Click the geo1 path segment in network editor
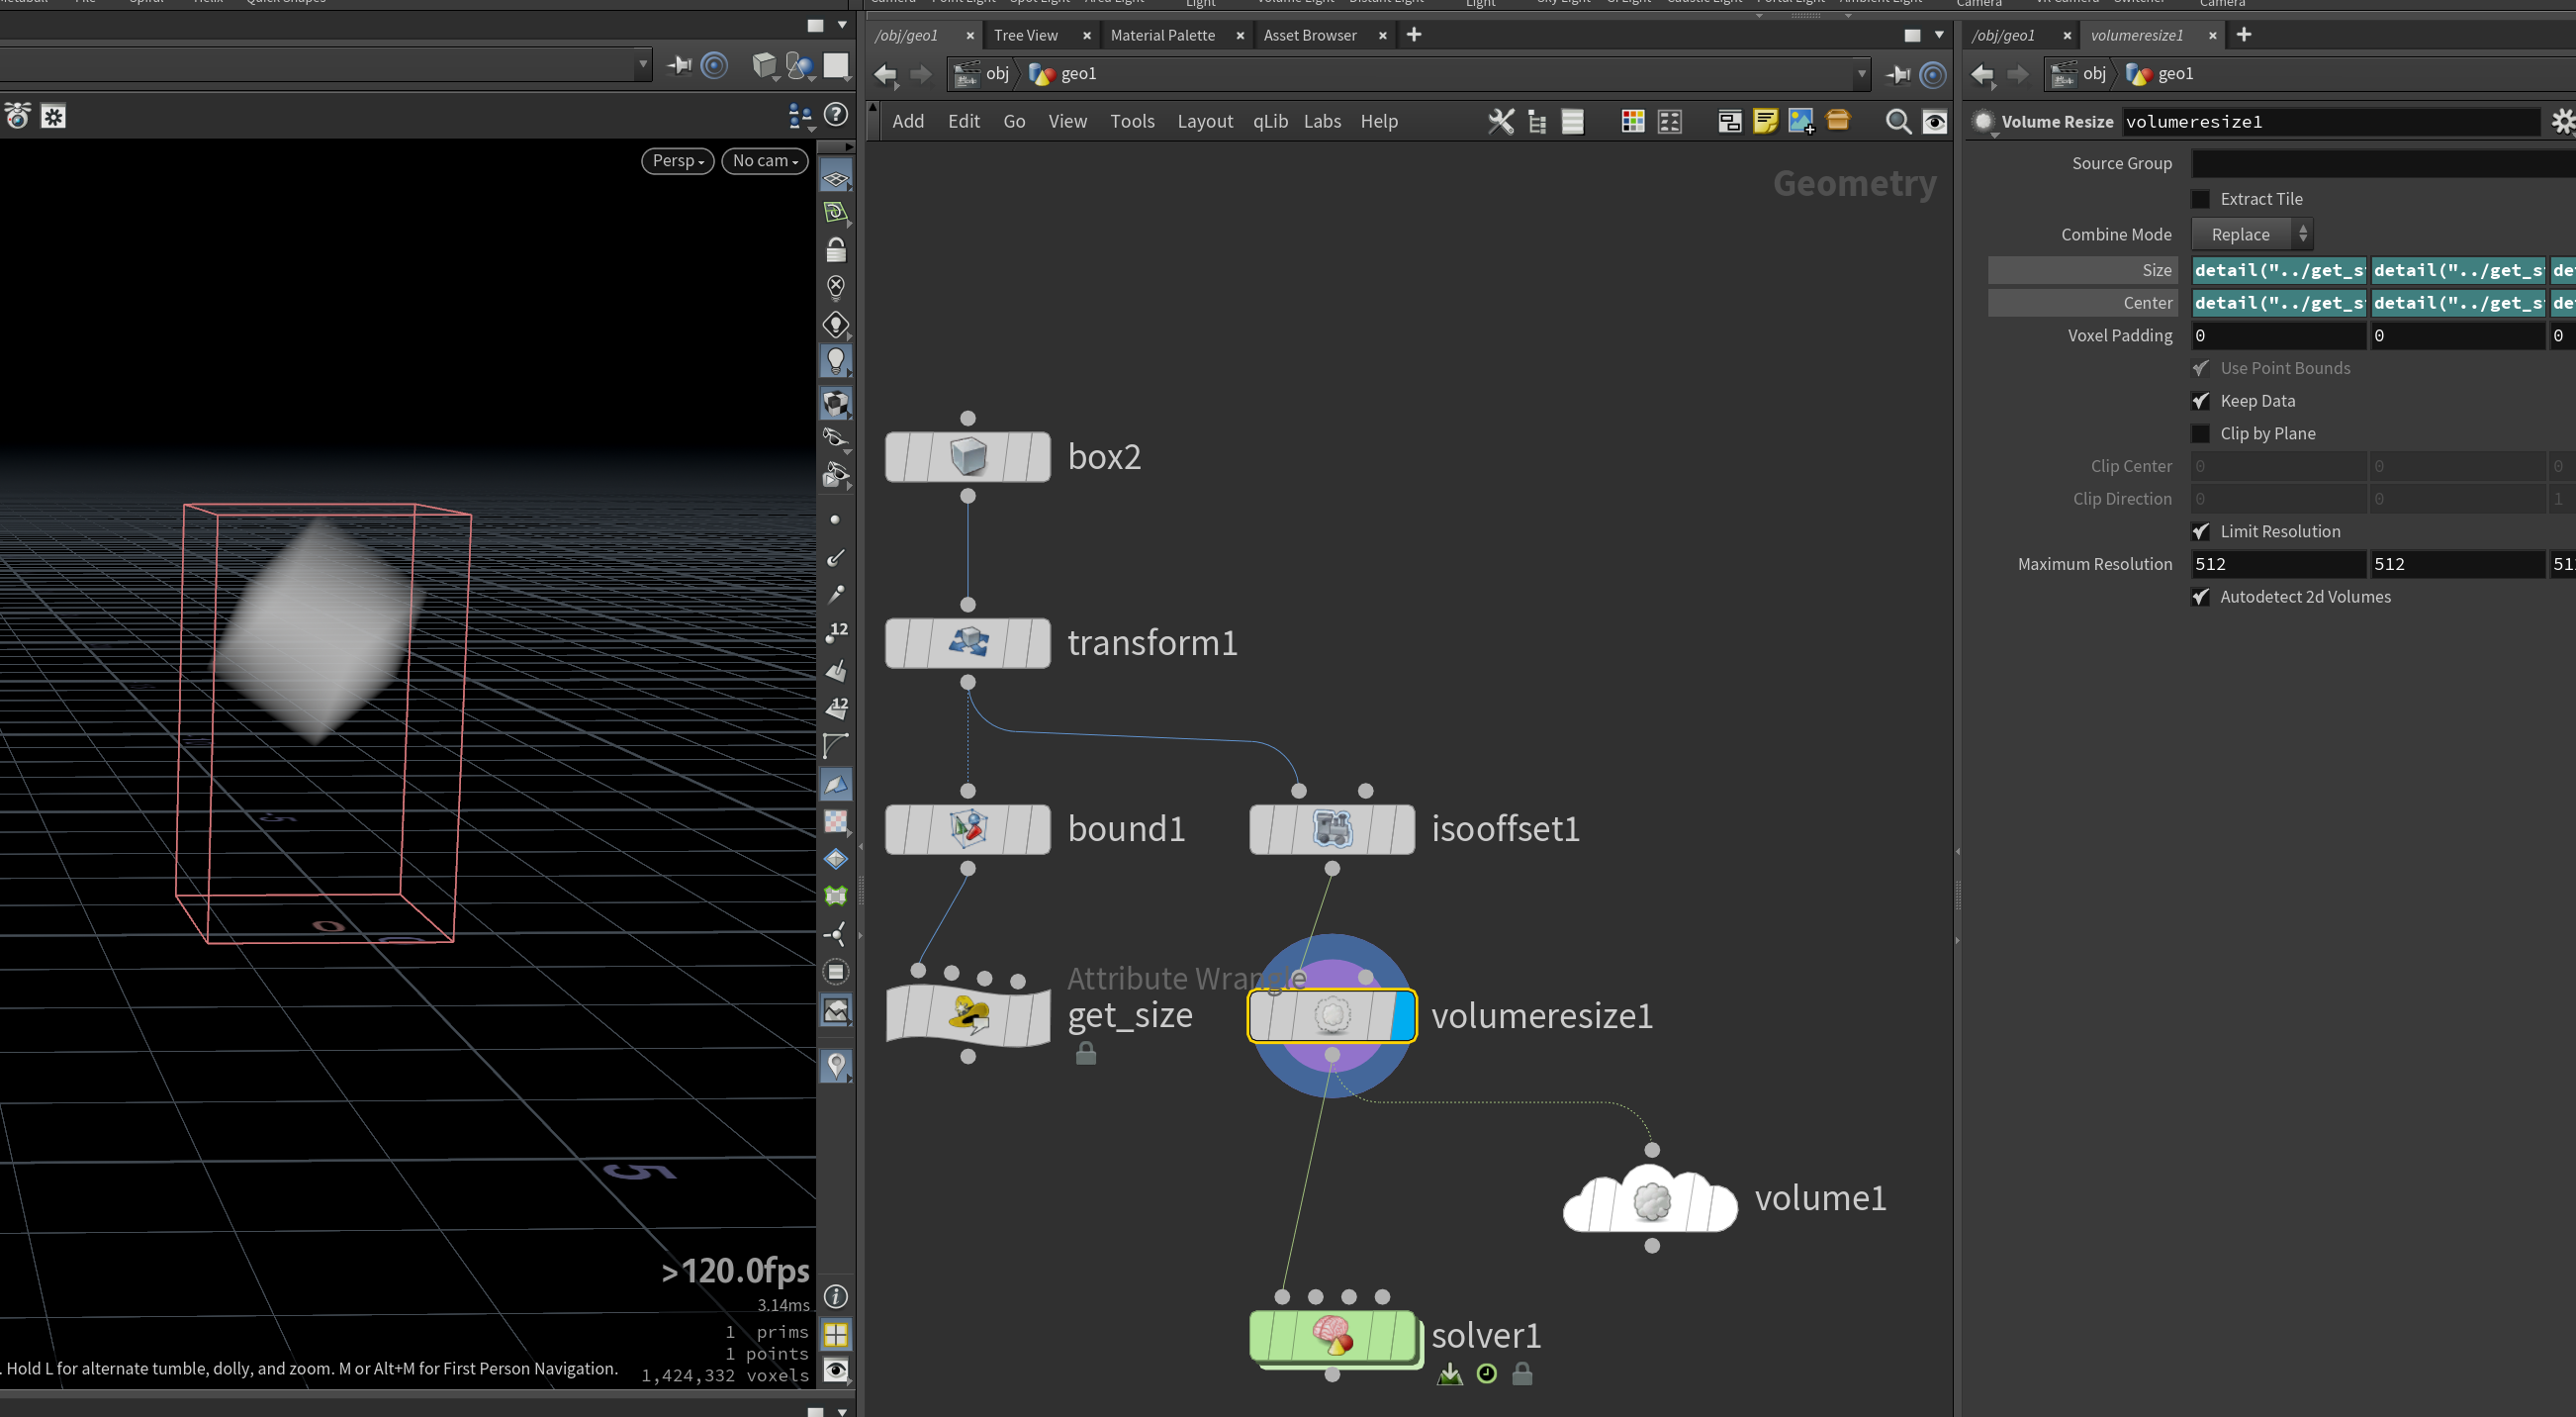 [1063, 74]
